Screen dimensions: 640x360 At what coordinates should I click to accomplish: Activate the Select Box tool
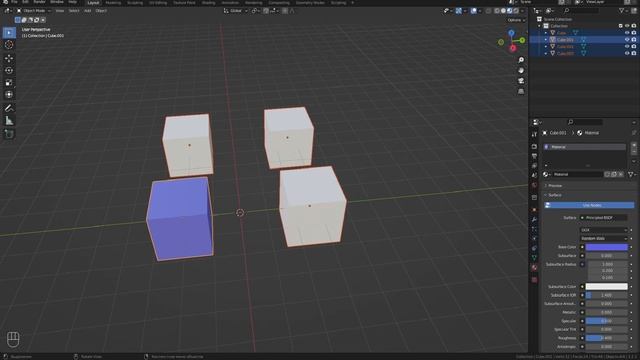9,33
